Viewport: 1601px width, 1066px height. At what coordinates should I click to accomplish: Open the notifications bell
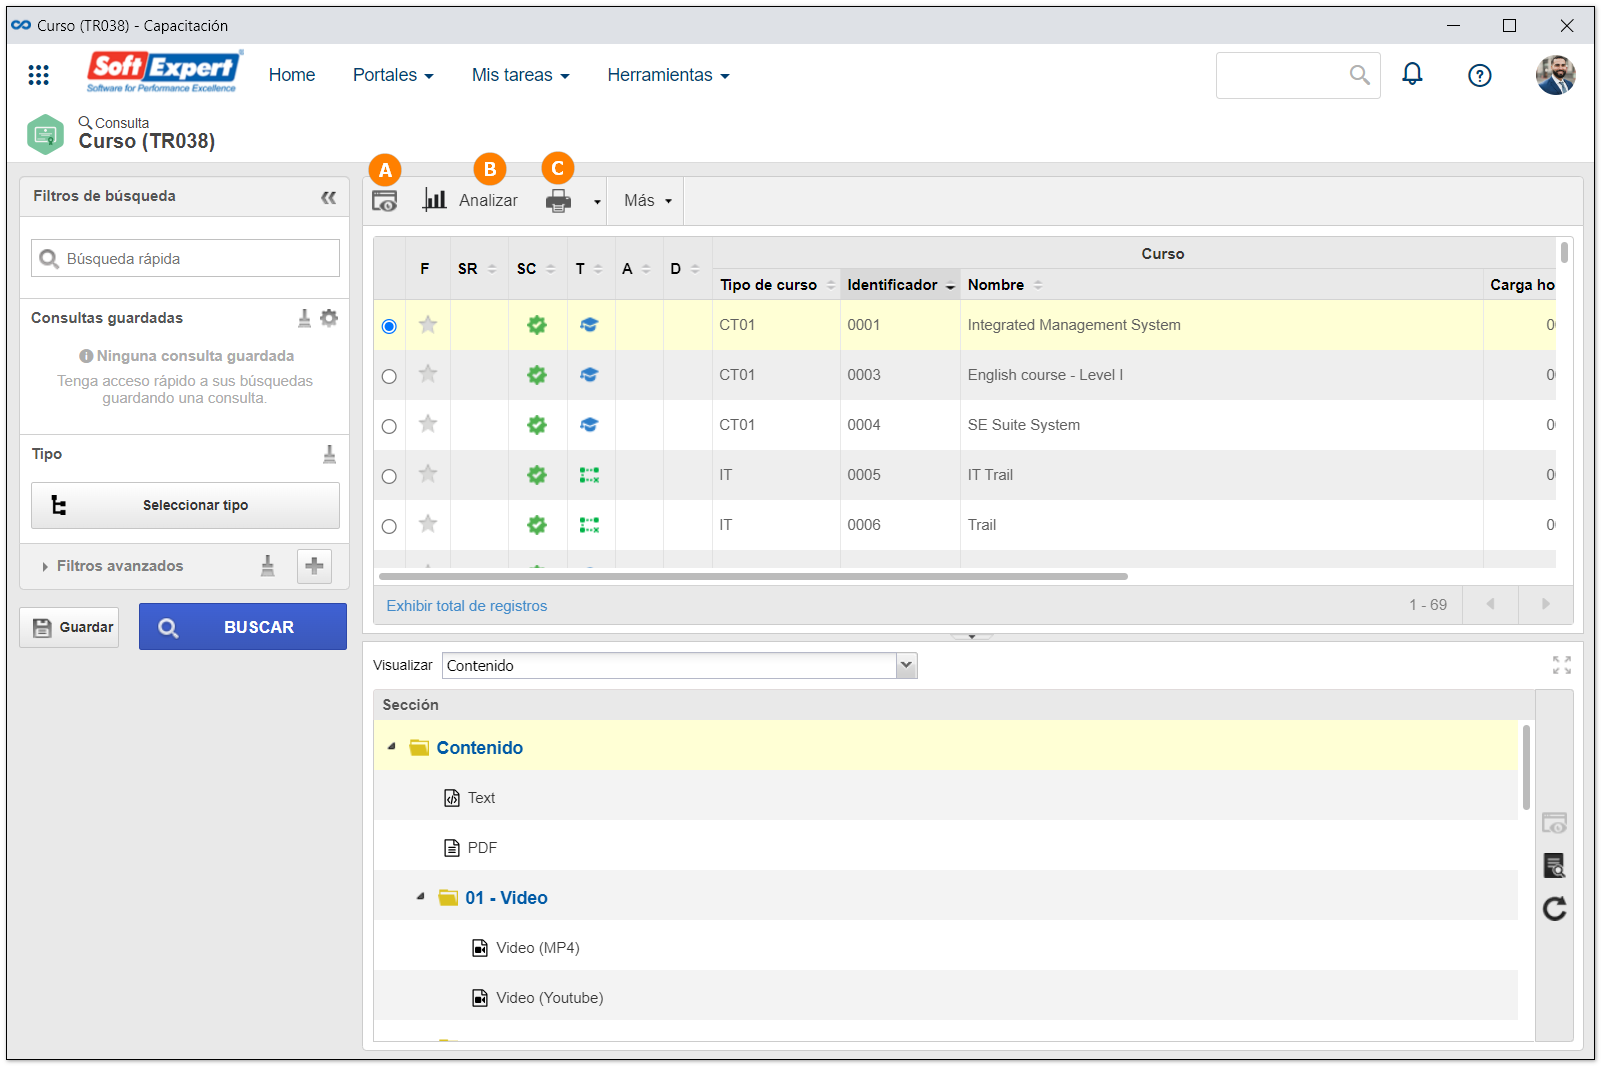pos(1412,74)
